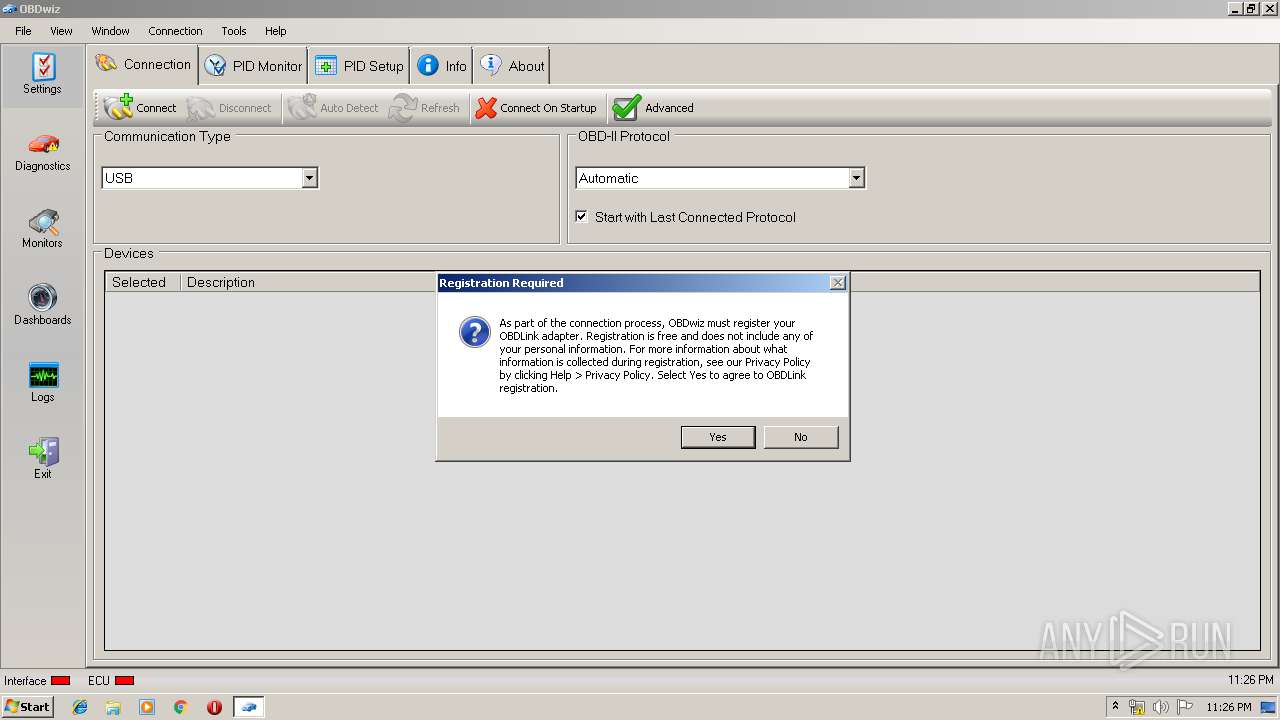Click the Refresh toolbar button
The height and width of the screenshot is (720, 1280).
point(425,108)
